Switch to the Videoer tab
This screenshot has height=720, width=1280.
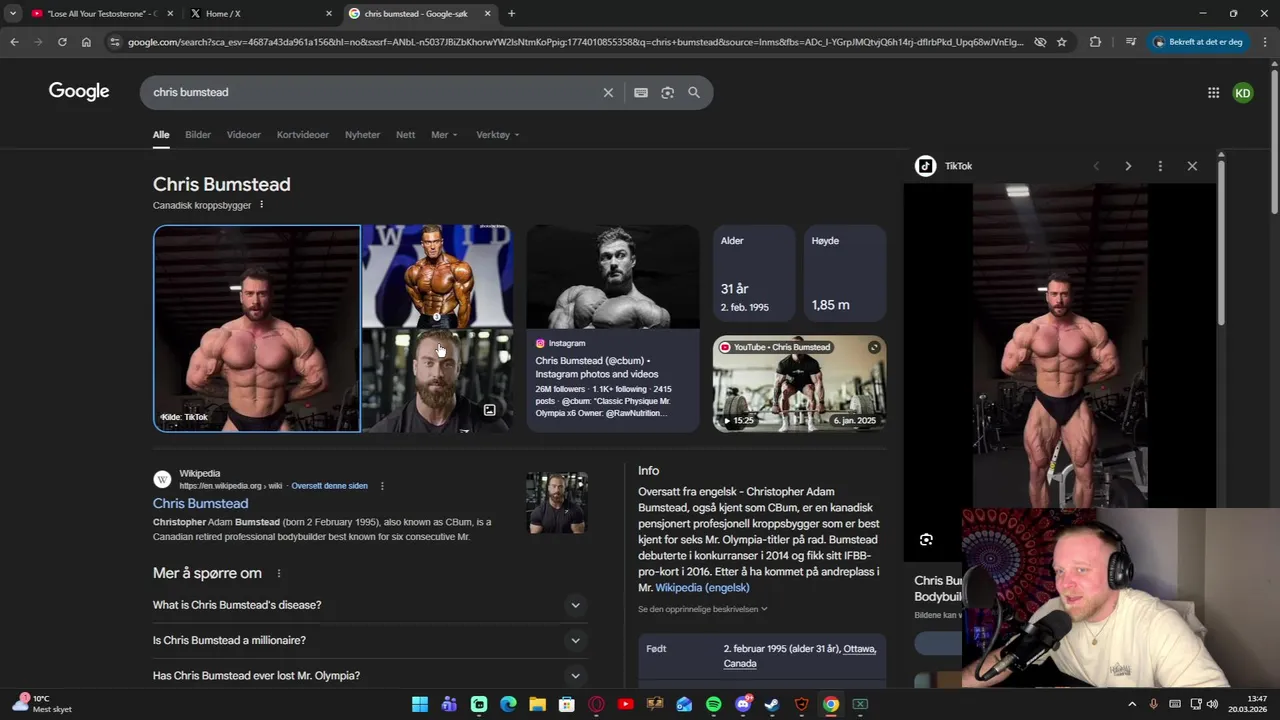244,135
